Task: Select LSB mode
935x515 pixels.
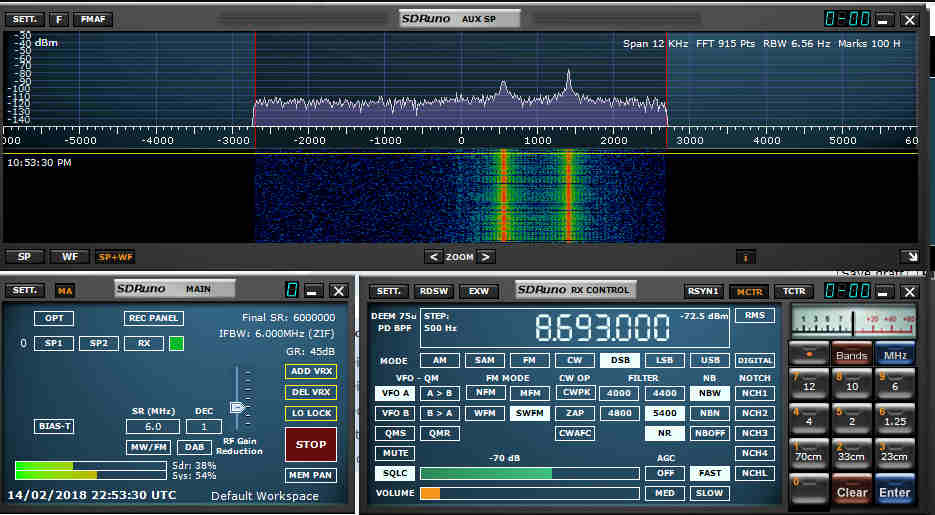Action: pyautogui.click(x=664, y=360)
